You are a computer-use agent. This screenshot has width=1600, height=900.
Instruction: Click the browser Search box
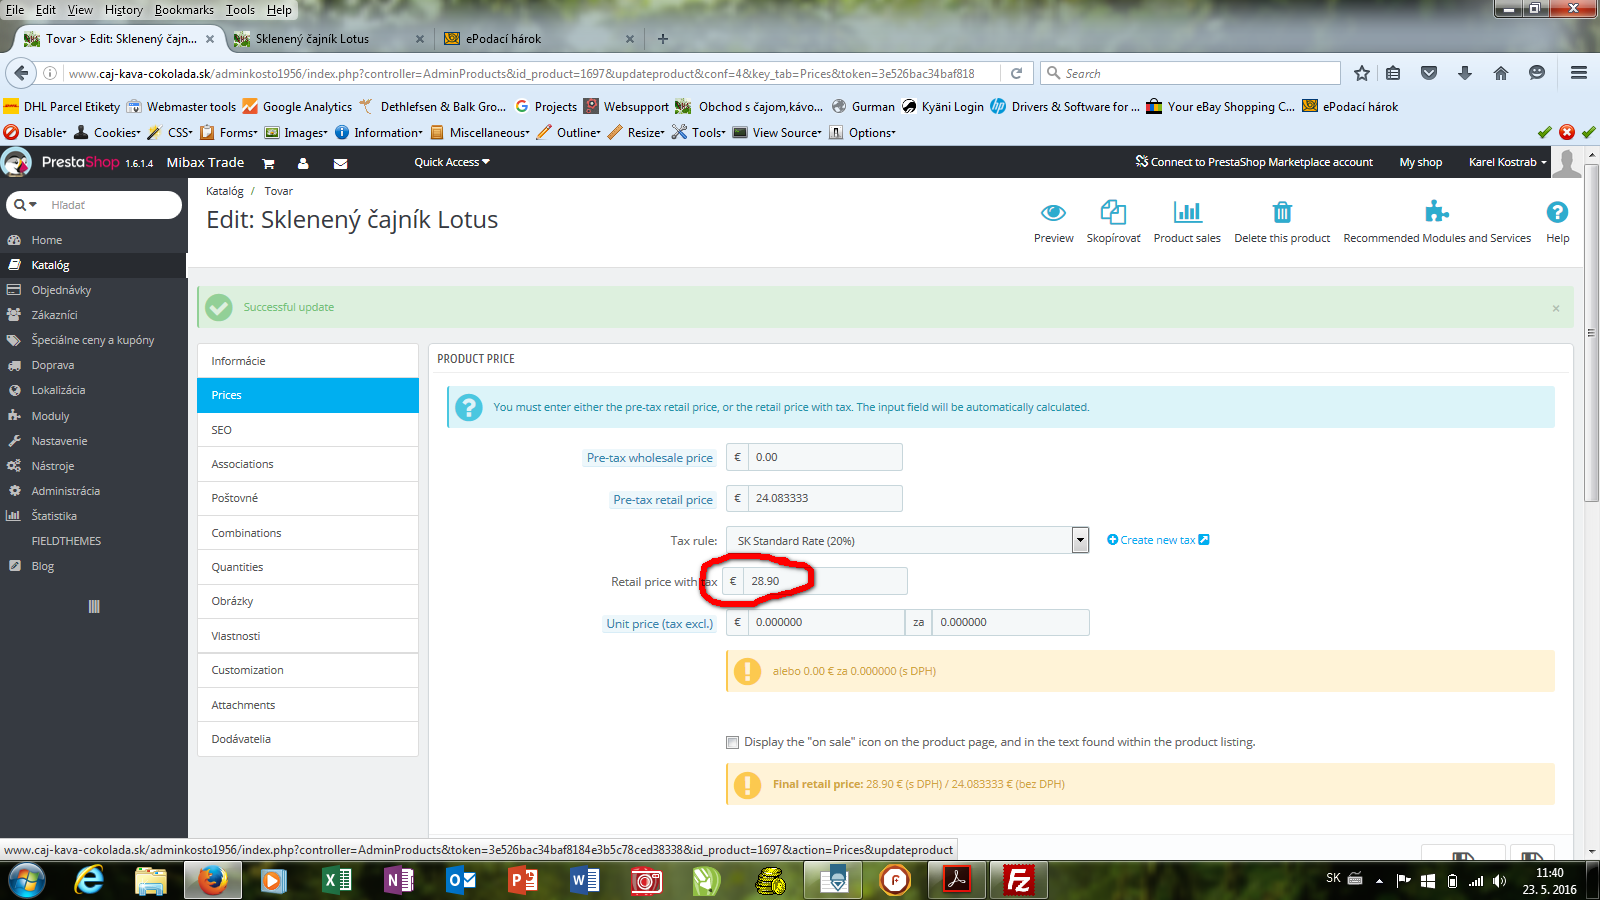click(x=1190, y=73)
